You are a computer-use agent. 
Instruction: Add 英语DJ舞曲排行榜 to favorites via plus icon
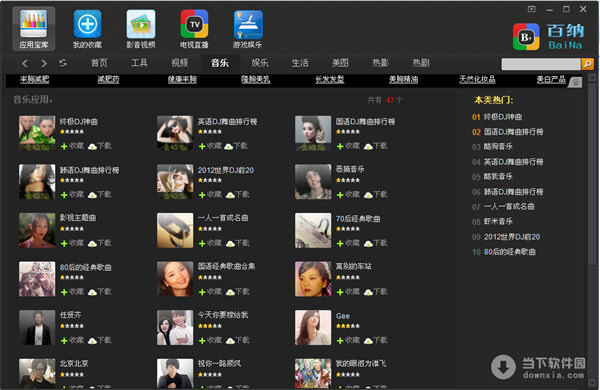[x=202, y=146]
